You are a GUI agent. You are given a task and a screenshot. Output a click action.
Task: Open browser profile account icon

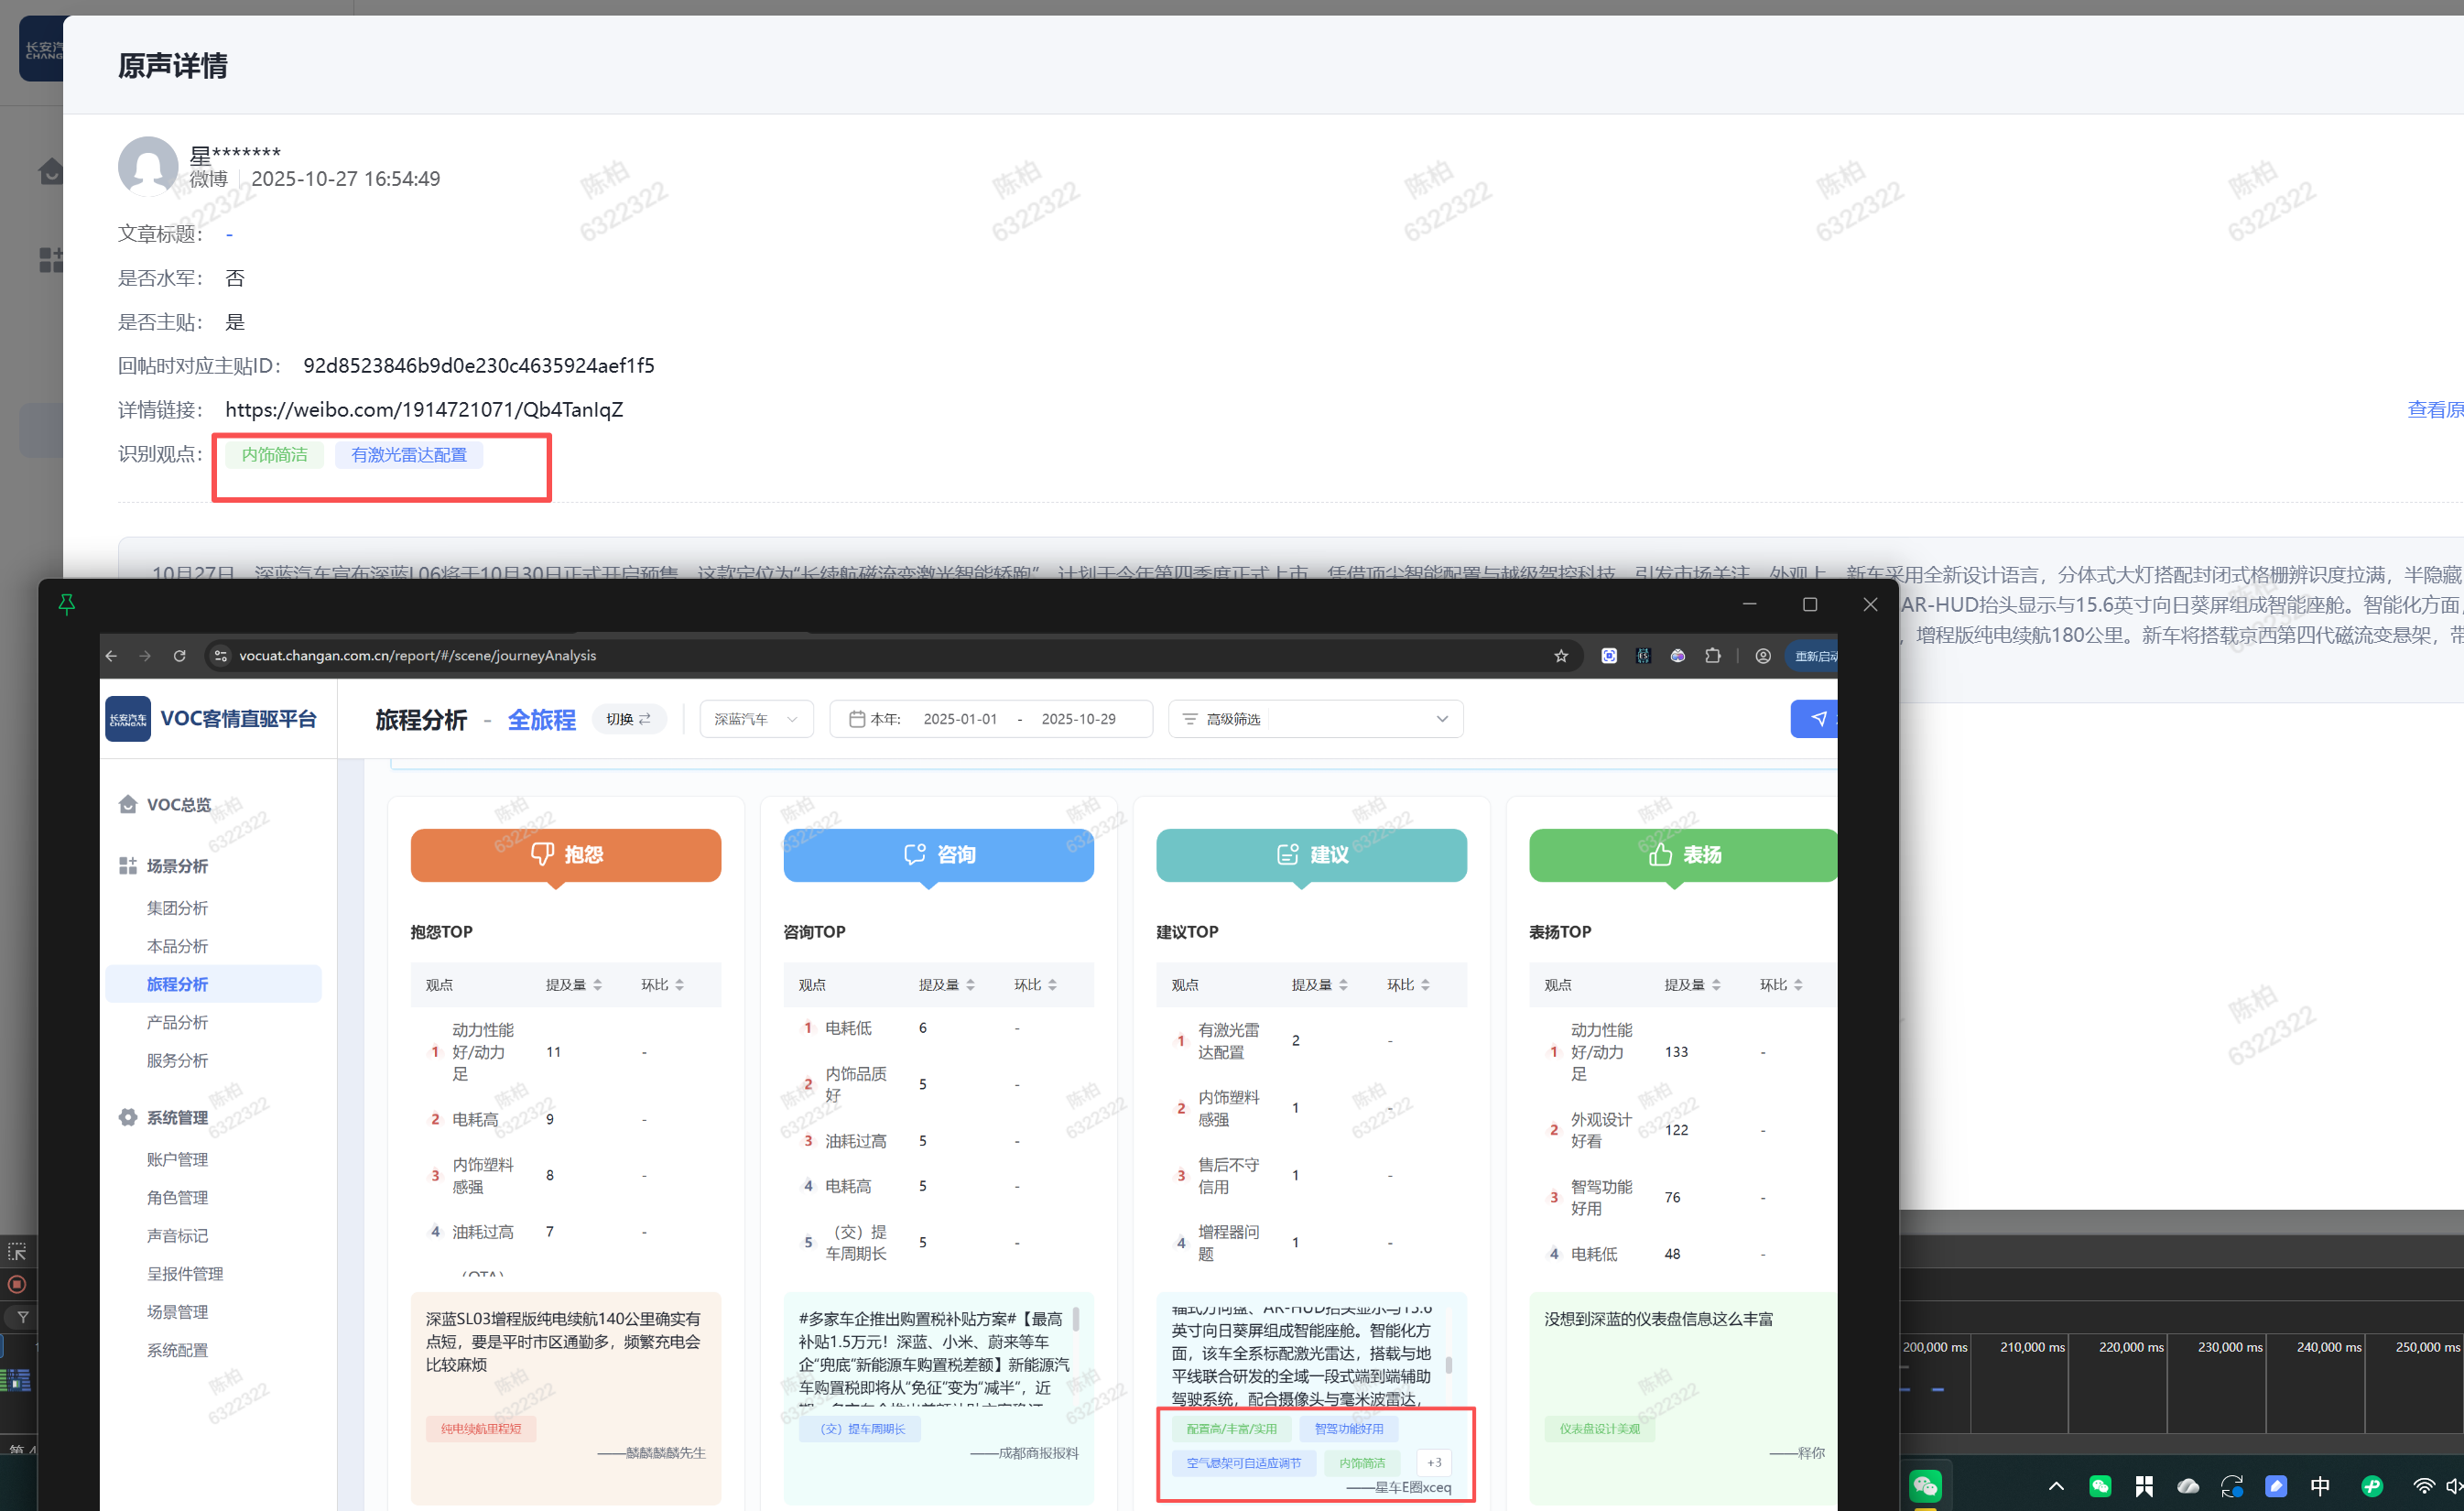[x=1763, y=656]
